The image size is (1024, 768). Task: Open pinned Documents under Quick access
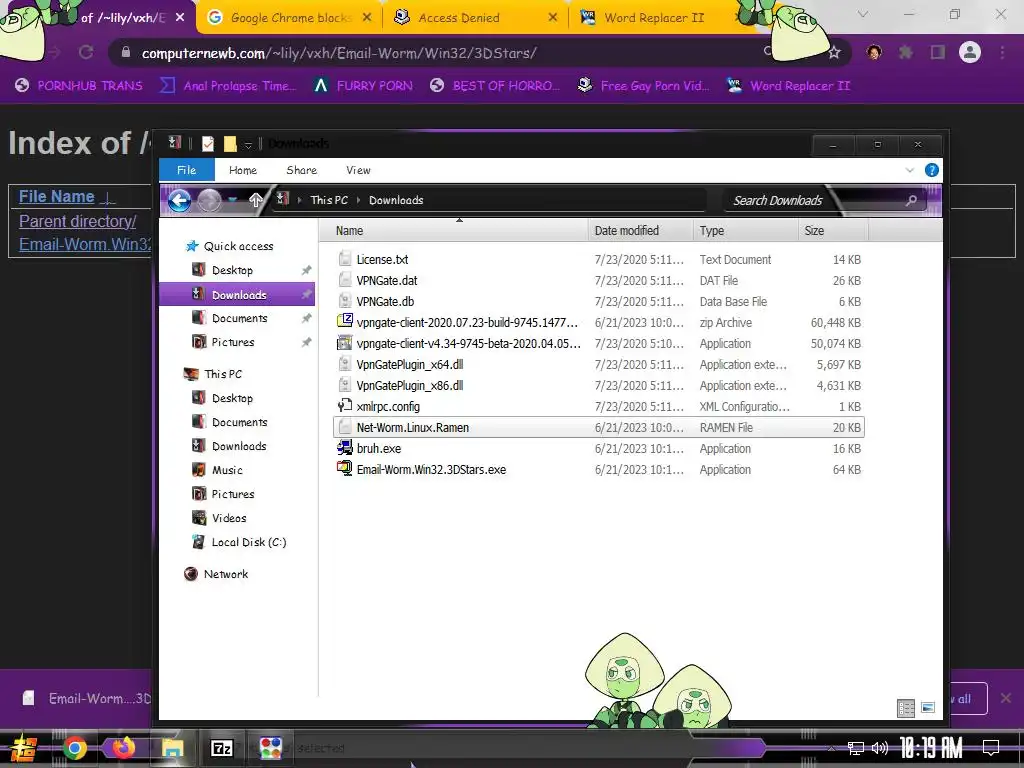240,318
